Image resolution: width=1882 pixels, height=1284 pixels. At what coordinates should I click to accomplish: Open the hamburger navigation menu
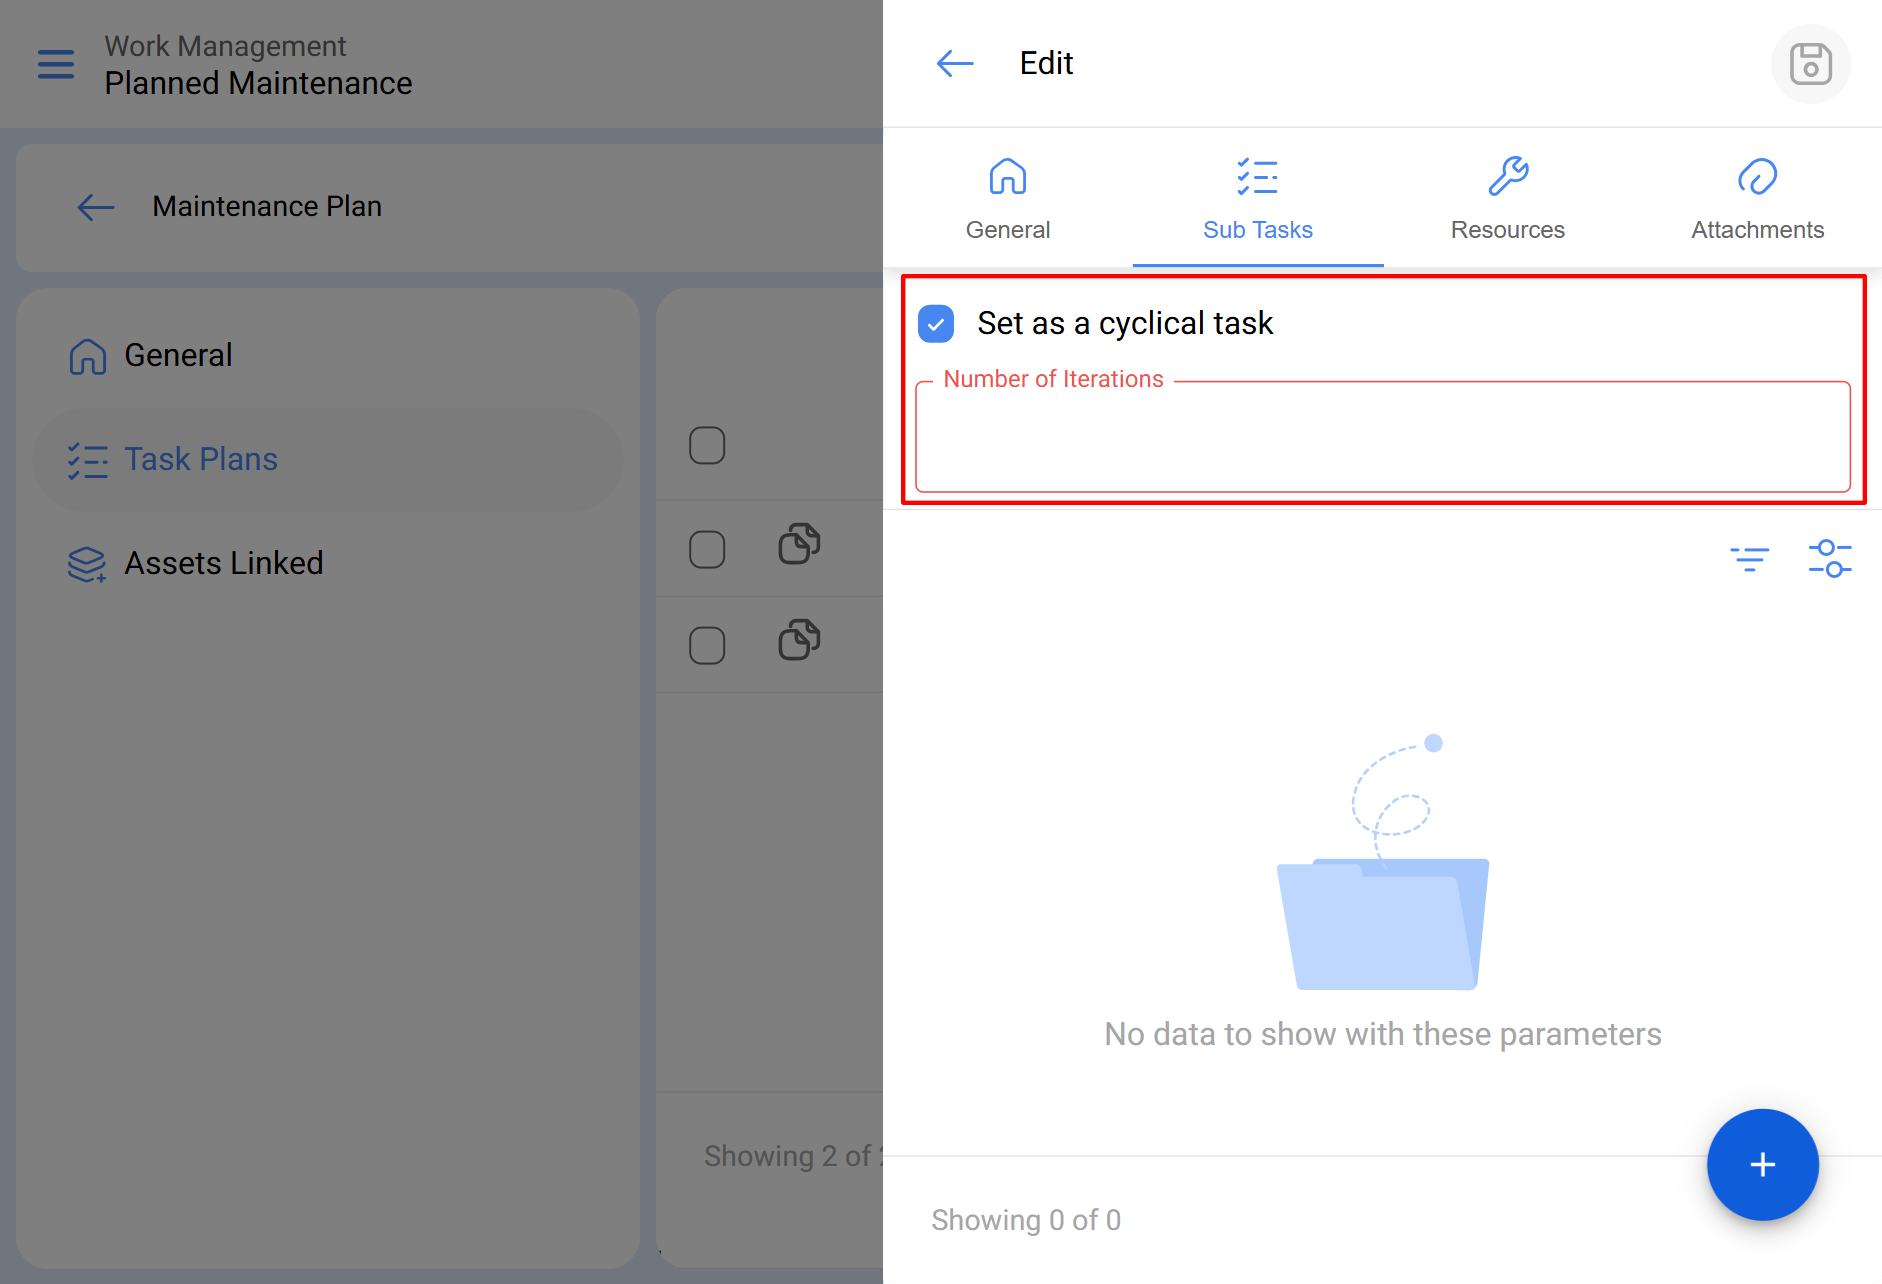(56, 64)
